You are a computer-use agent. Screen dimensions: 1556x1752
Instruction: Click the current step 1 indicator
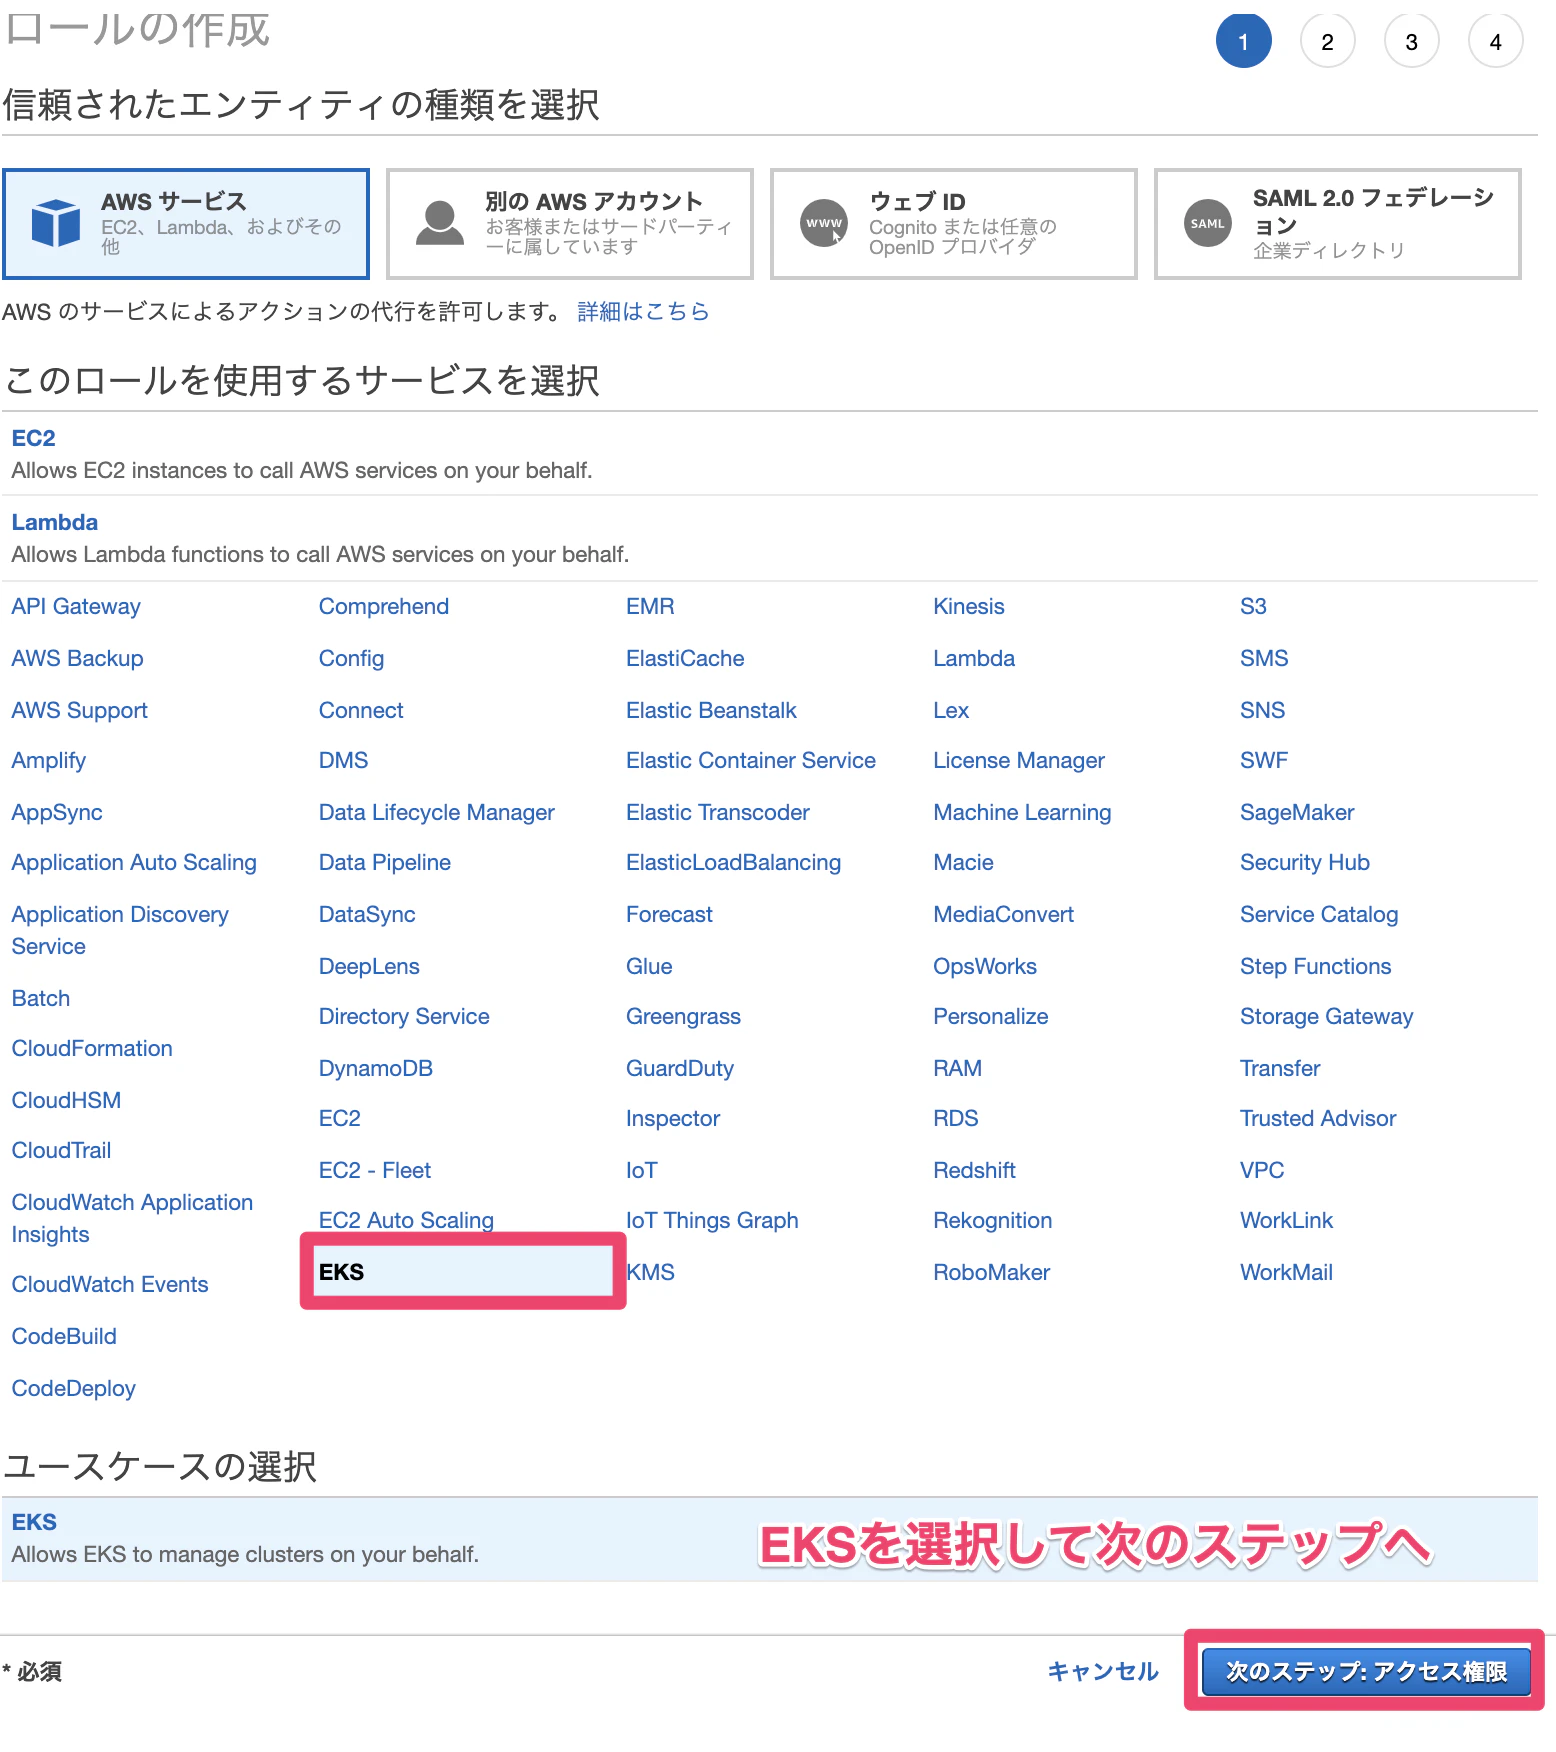point(1243,41)
